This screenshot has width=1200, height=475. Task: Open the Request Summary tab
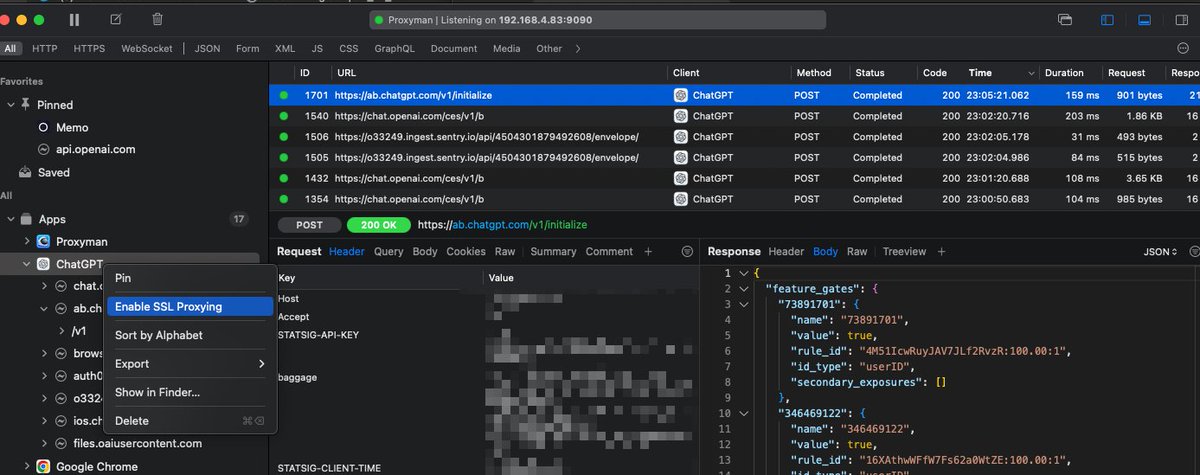[553, 251]
